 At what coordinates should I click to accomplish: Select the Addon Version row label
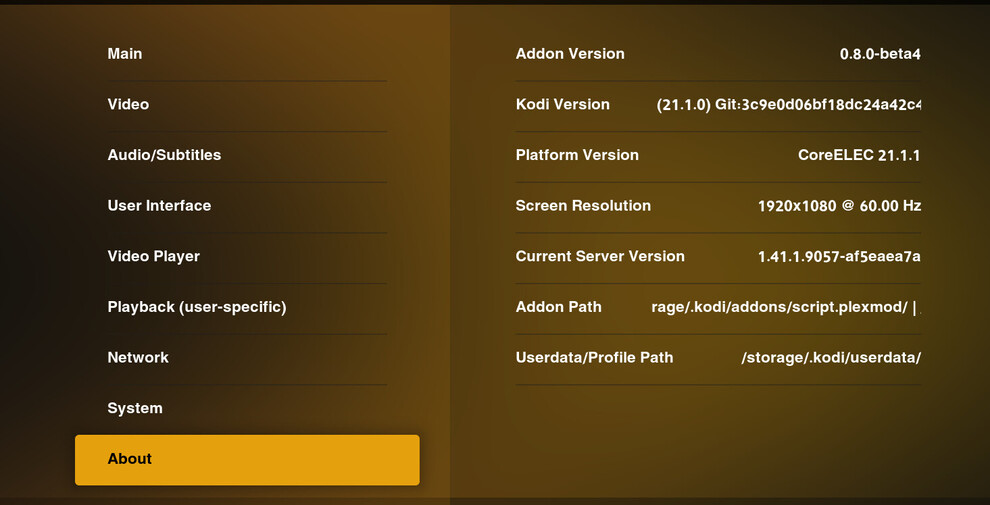tap(570, 54)
